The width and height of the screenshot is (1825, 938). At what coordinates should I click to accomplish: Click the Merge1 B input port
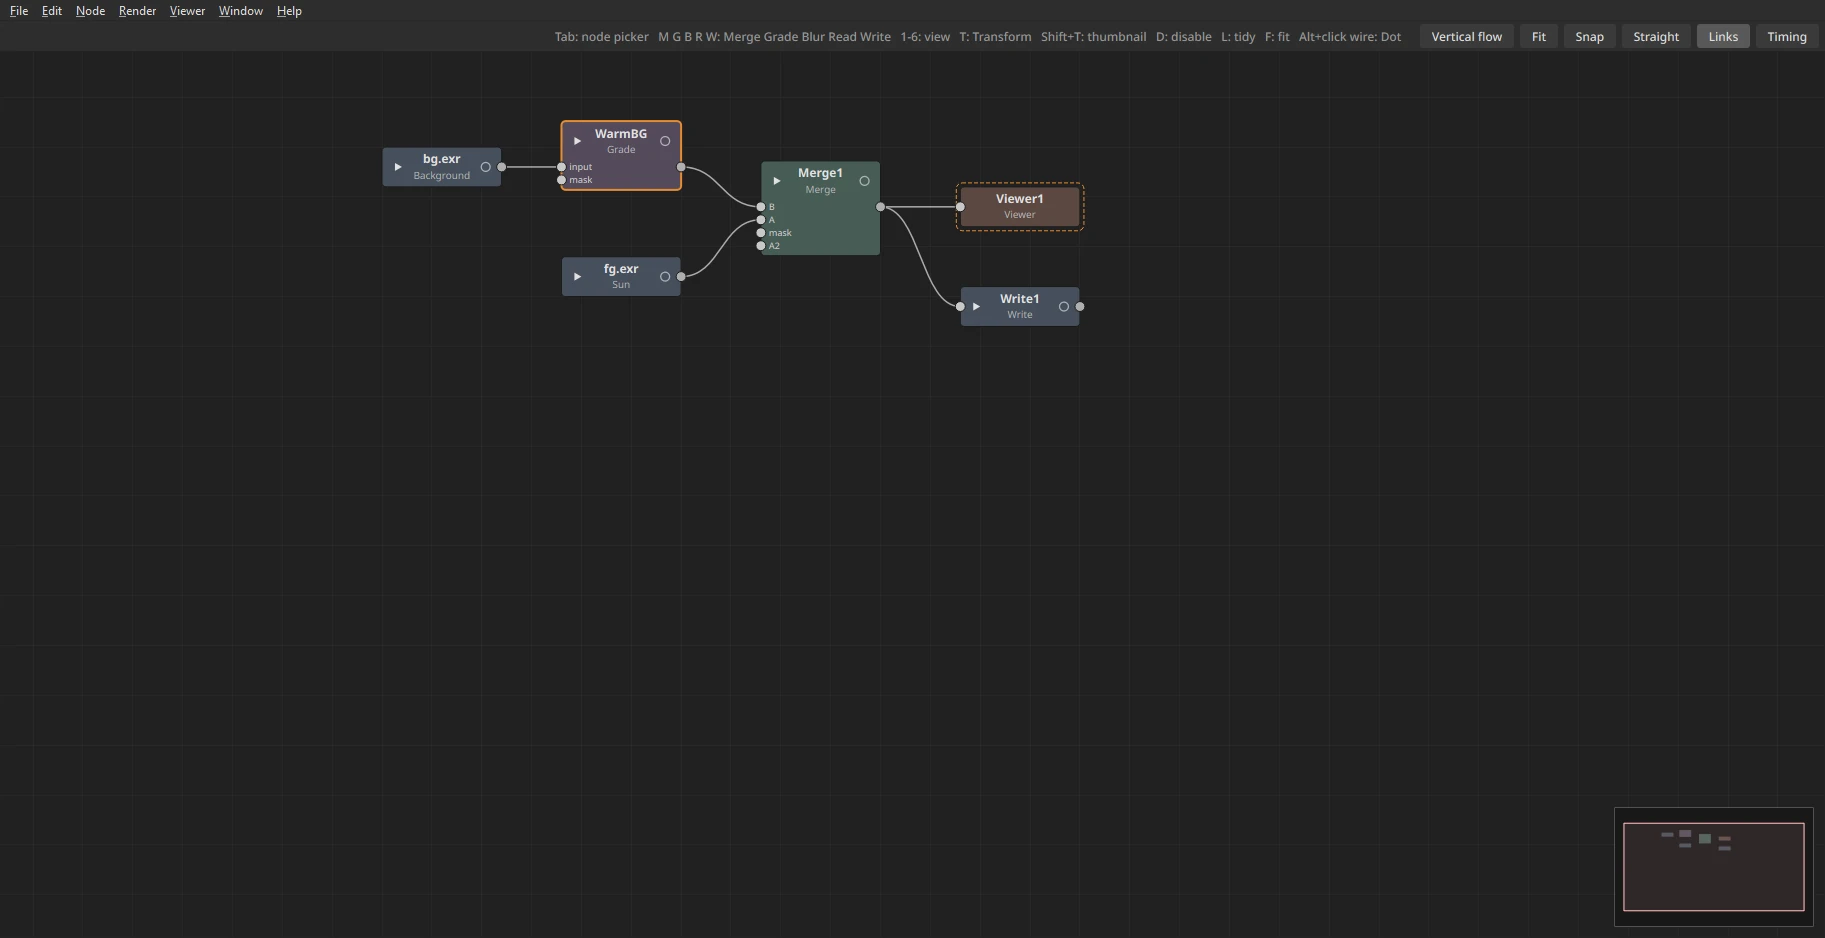click(x=761, y=207)
